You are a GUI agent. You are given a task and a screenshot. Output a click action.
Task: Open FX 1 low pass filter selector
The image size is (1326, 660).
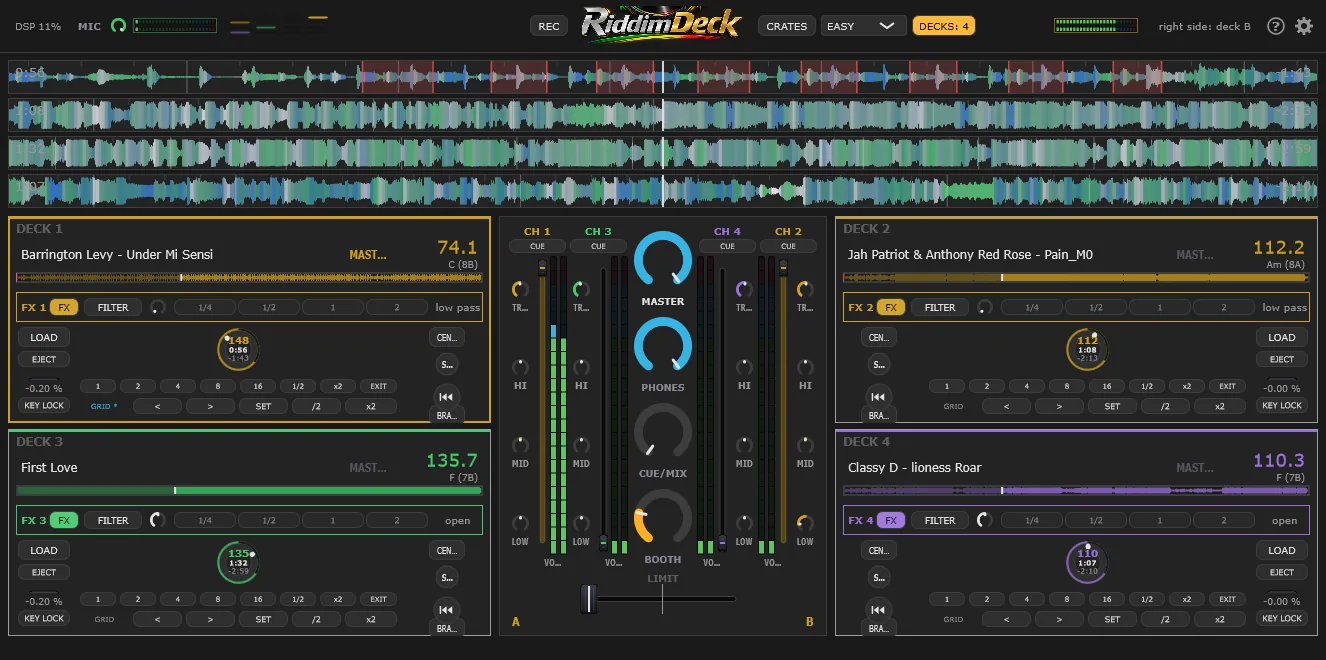[458, 307]
